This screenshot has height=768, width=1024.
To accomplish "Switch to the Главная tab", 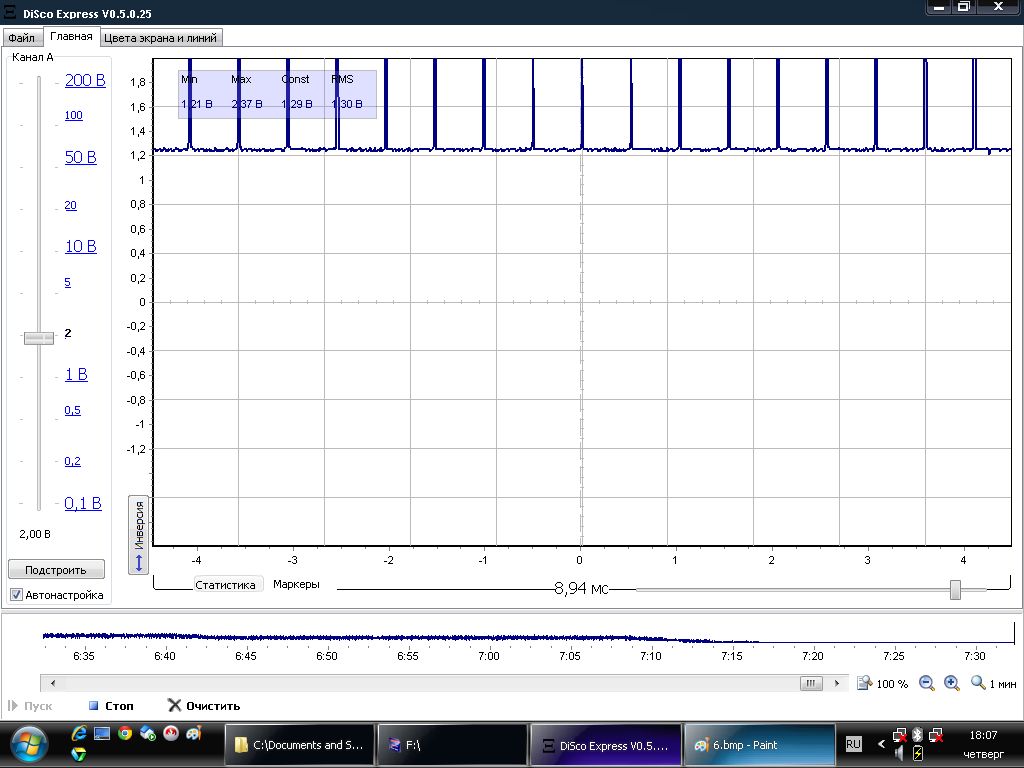I will coord(71,37).
